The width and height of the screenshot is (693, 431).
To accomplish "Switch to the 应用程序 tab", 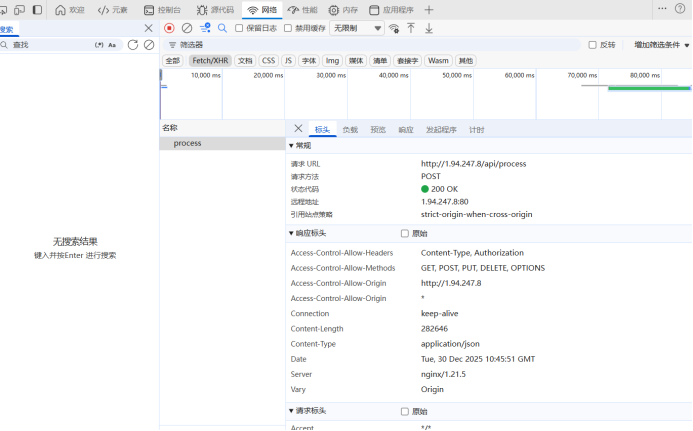I will [392, 10].
